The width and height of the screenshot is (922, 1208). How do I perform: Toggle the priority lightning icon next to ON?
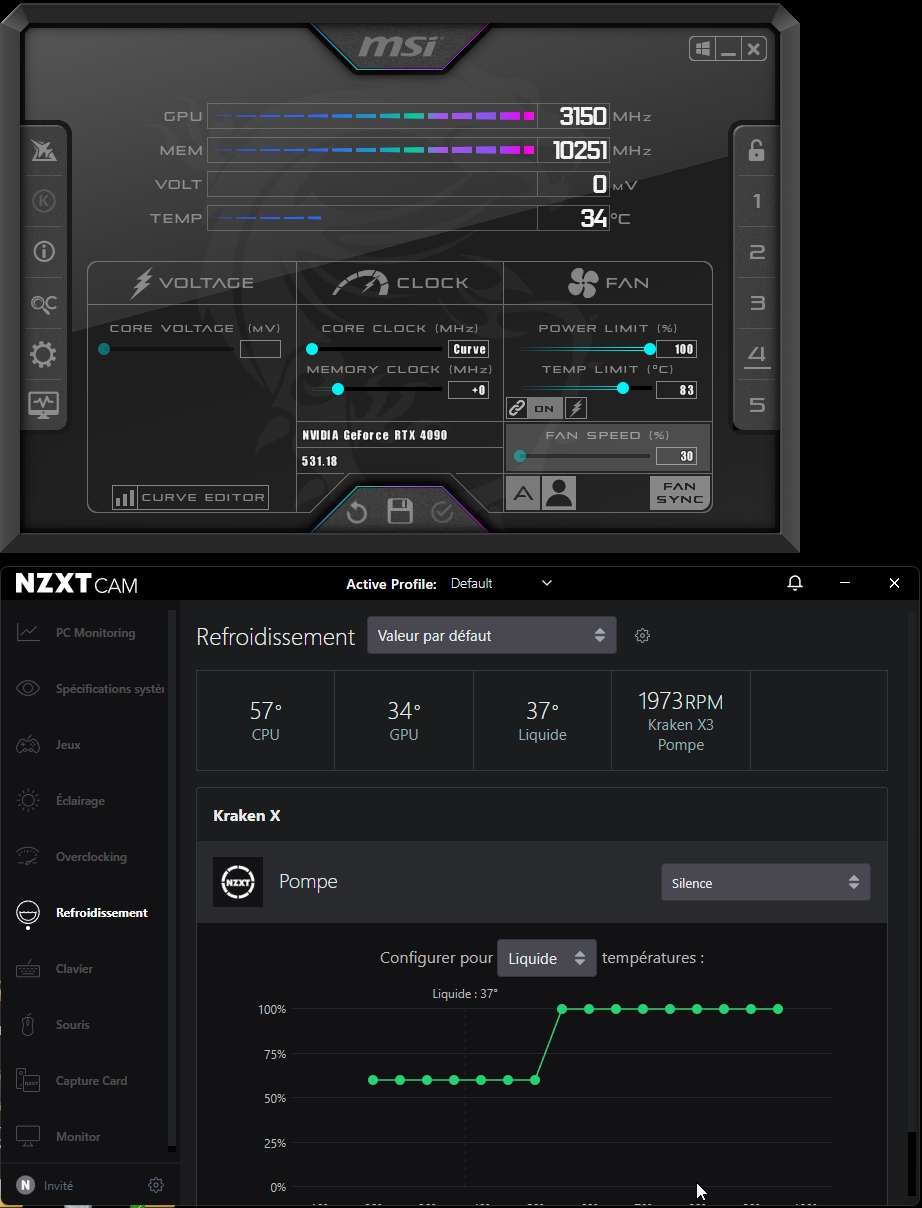576,408
